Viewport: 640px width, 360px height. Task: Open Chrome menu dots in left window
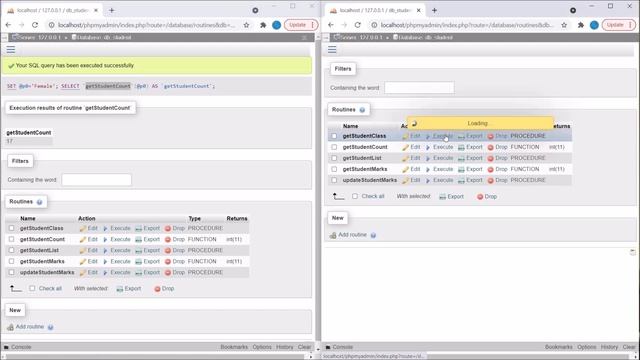click(x=313, y=25)
